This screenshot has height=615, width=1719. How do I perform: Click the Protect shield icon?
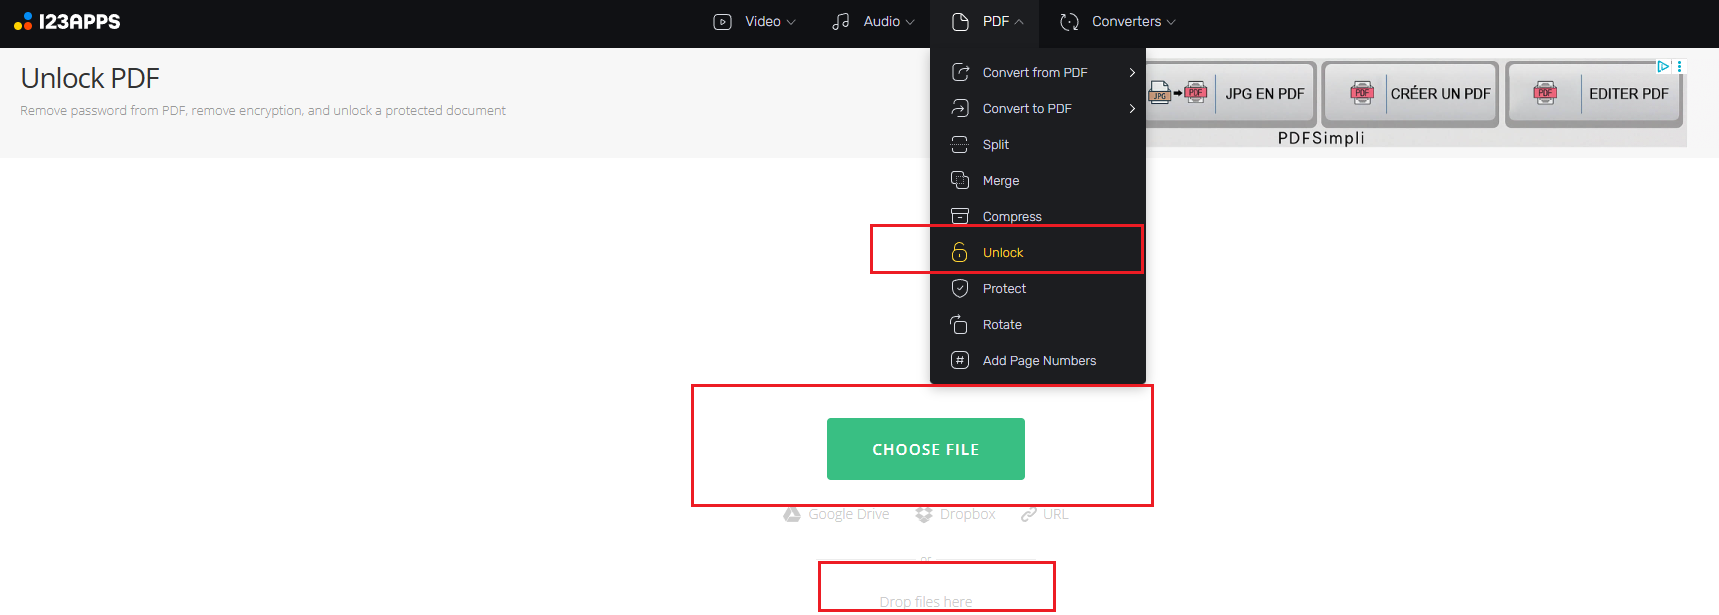pos(960,288)
